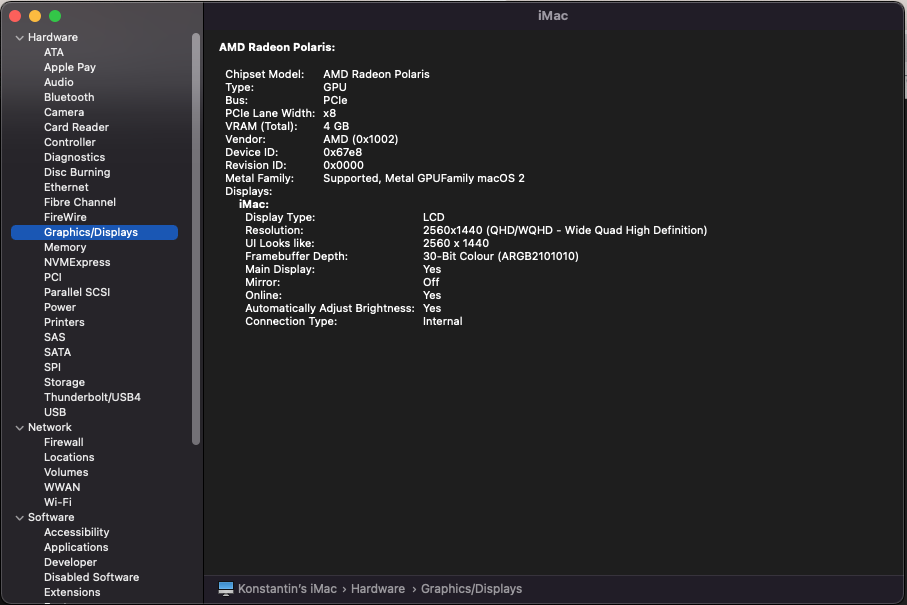Open SAS hardware entry
This screenshot has width=907, height=605.
54,338
